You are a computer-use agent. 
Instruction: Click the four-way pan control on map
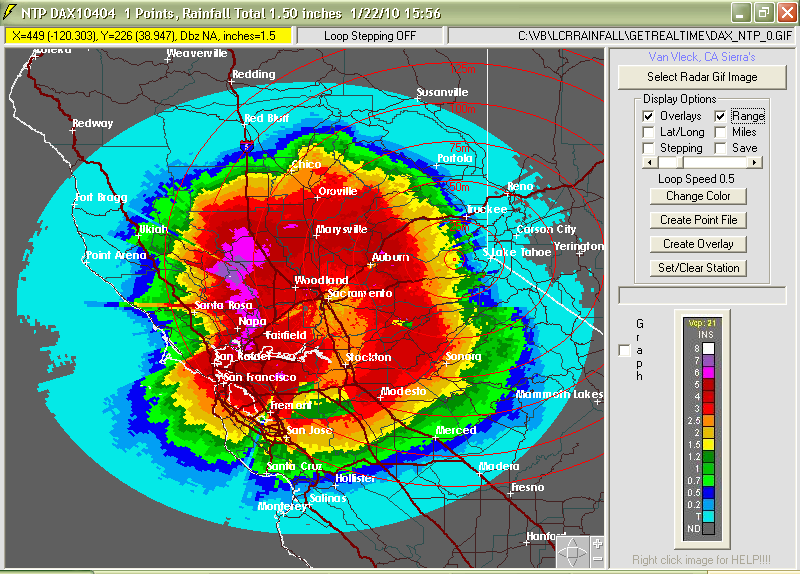pyautogui.click(x=573, y=551)
